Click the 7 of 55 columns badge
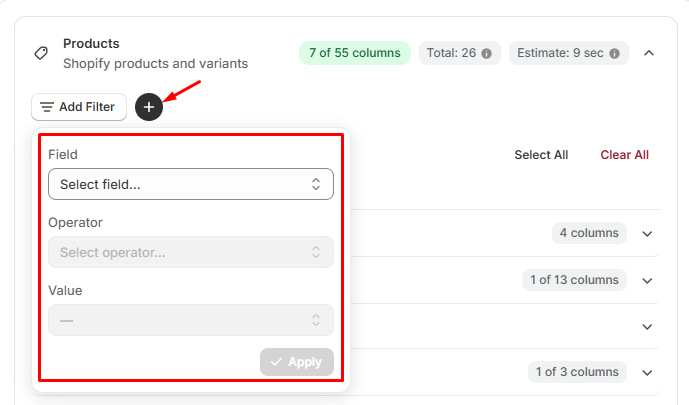Viewport: 689px width, 405px height. click(x=355, y=53)
